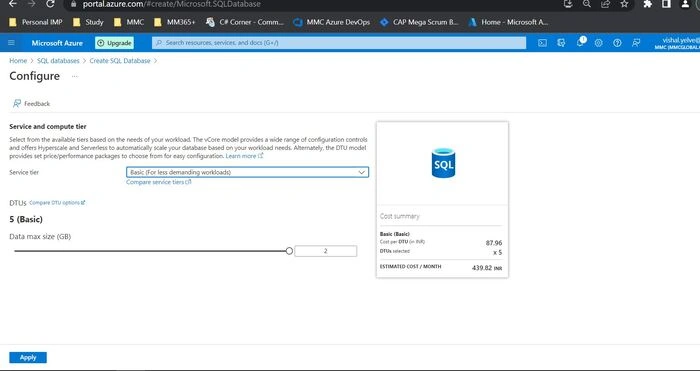700x371 pixels.
Task: Open the browser extensions puzzle icon
Action: [x=647, y=4]
